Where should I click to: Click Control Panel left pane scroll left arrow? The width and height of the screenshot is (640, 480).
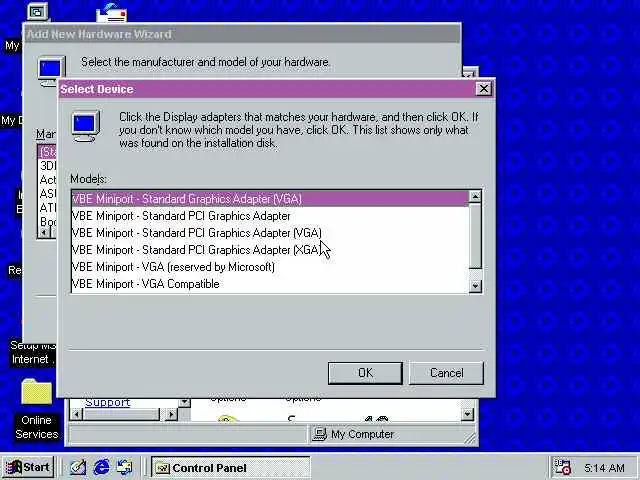click(76, 415)
